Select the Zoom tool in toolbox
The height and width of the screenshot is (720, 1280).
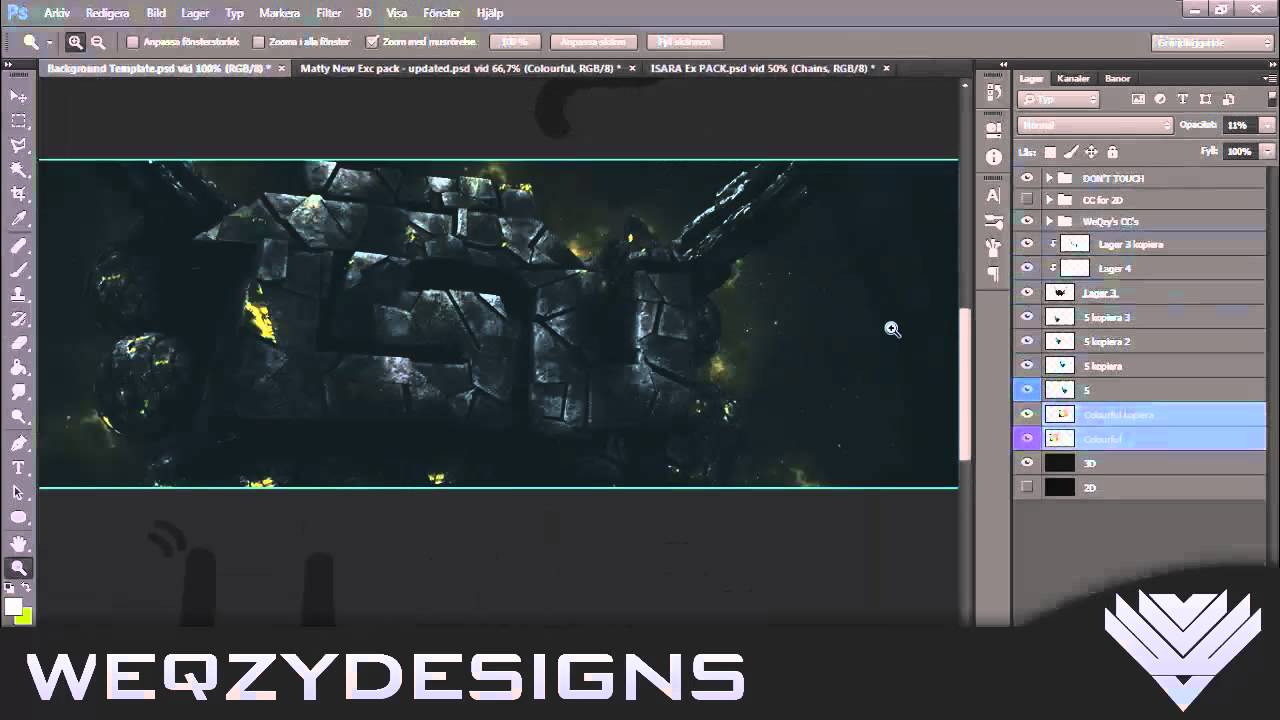click(18, 568)
